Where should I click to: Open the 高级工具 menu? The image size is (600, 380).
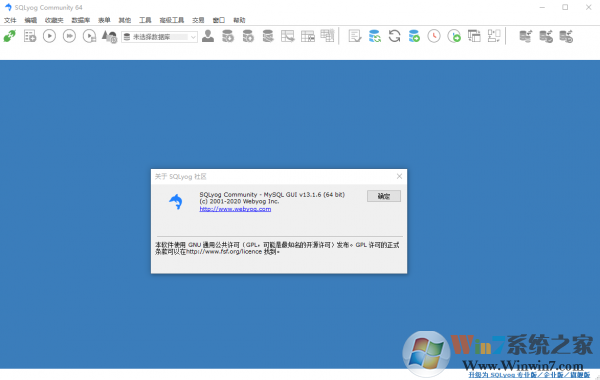pyautogui.click(x=172, y=20)
